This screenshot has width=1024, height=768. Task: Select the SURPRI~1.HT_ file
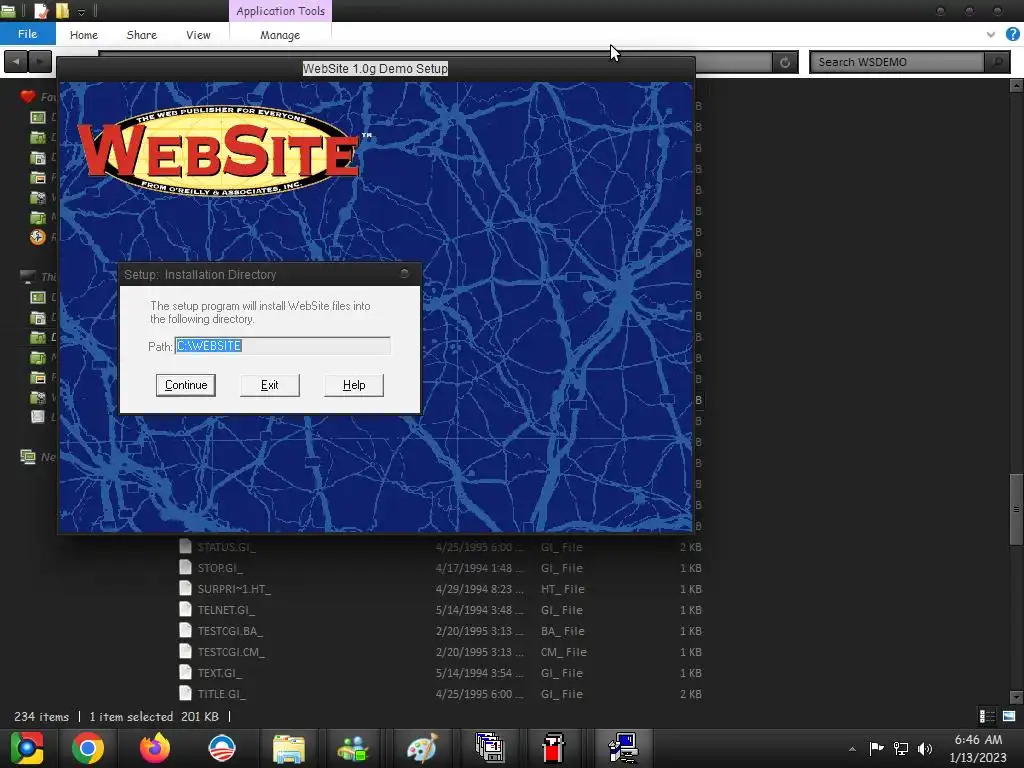click(x=234, y=589)
